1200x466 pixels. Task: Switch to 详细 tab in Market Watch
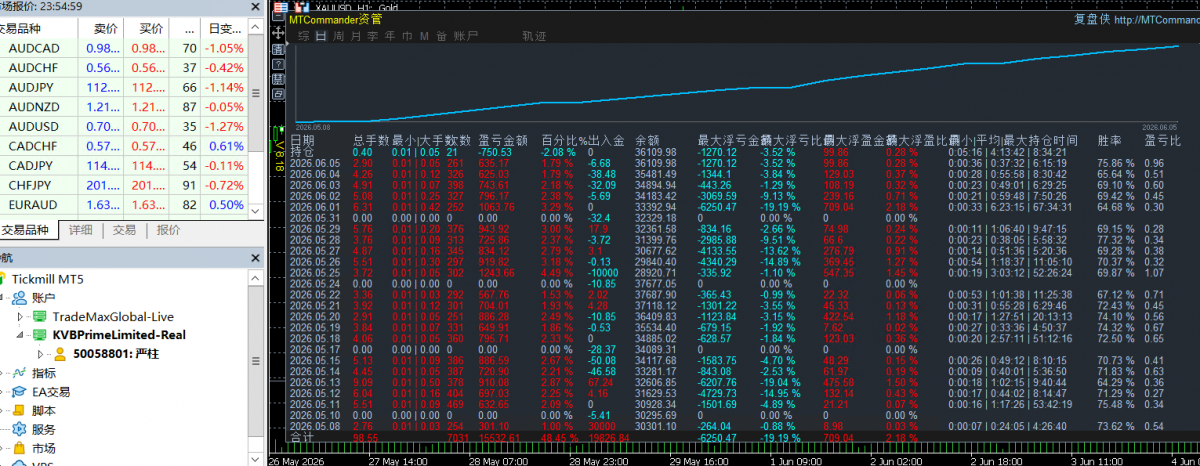coord(81,230)
